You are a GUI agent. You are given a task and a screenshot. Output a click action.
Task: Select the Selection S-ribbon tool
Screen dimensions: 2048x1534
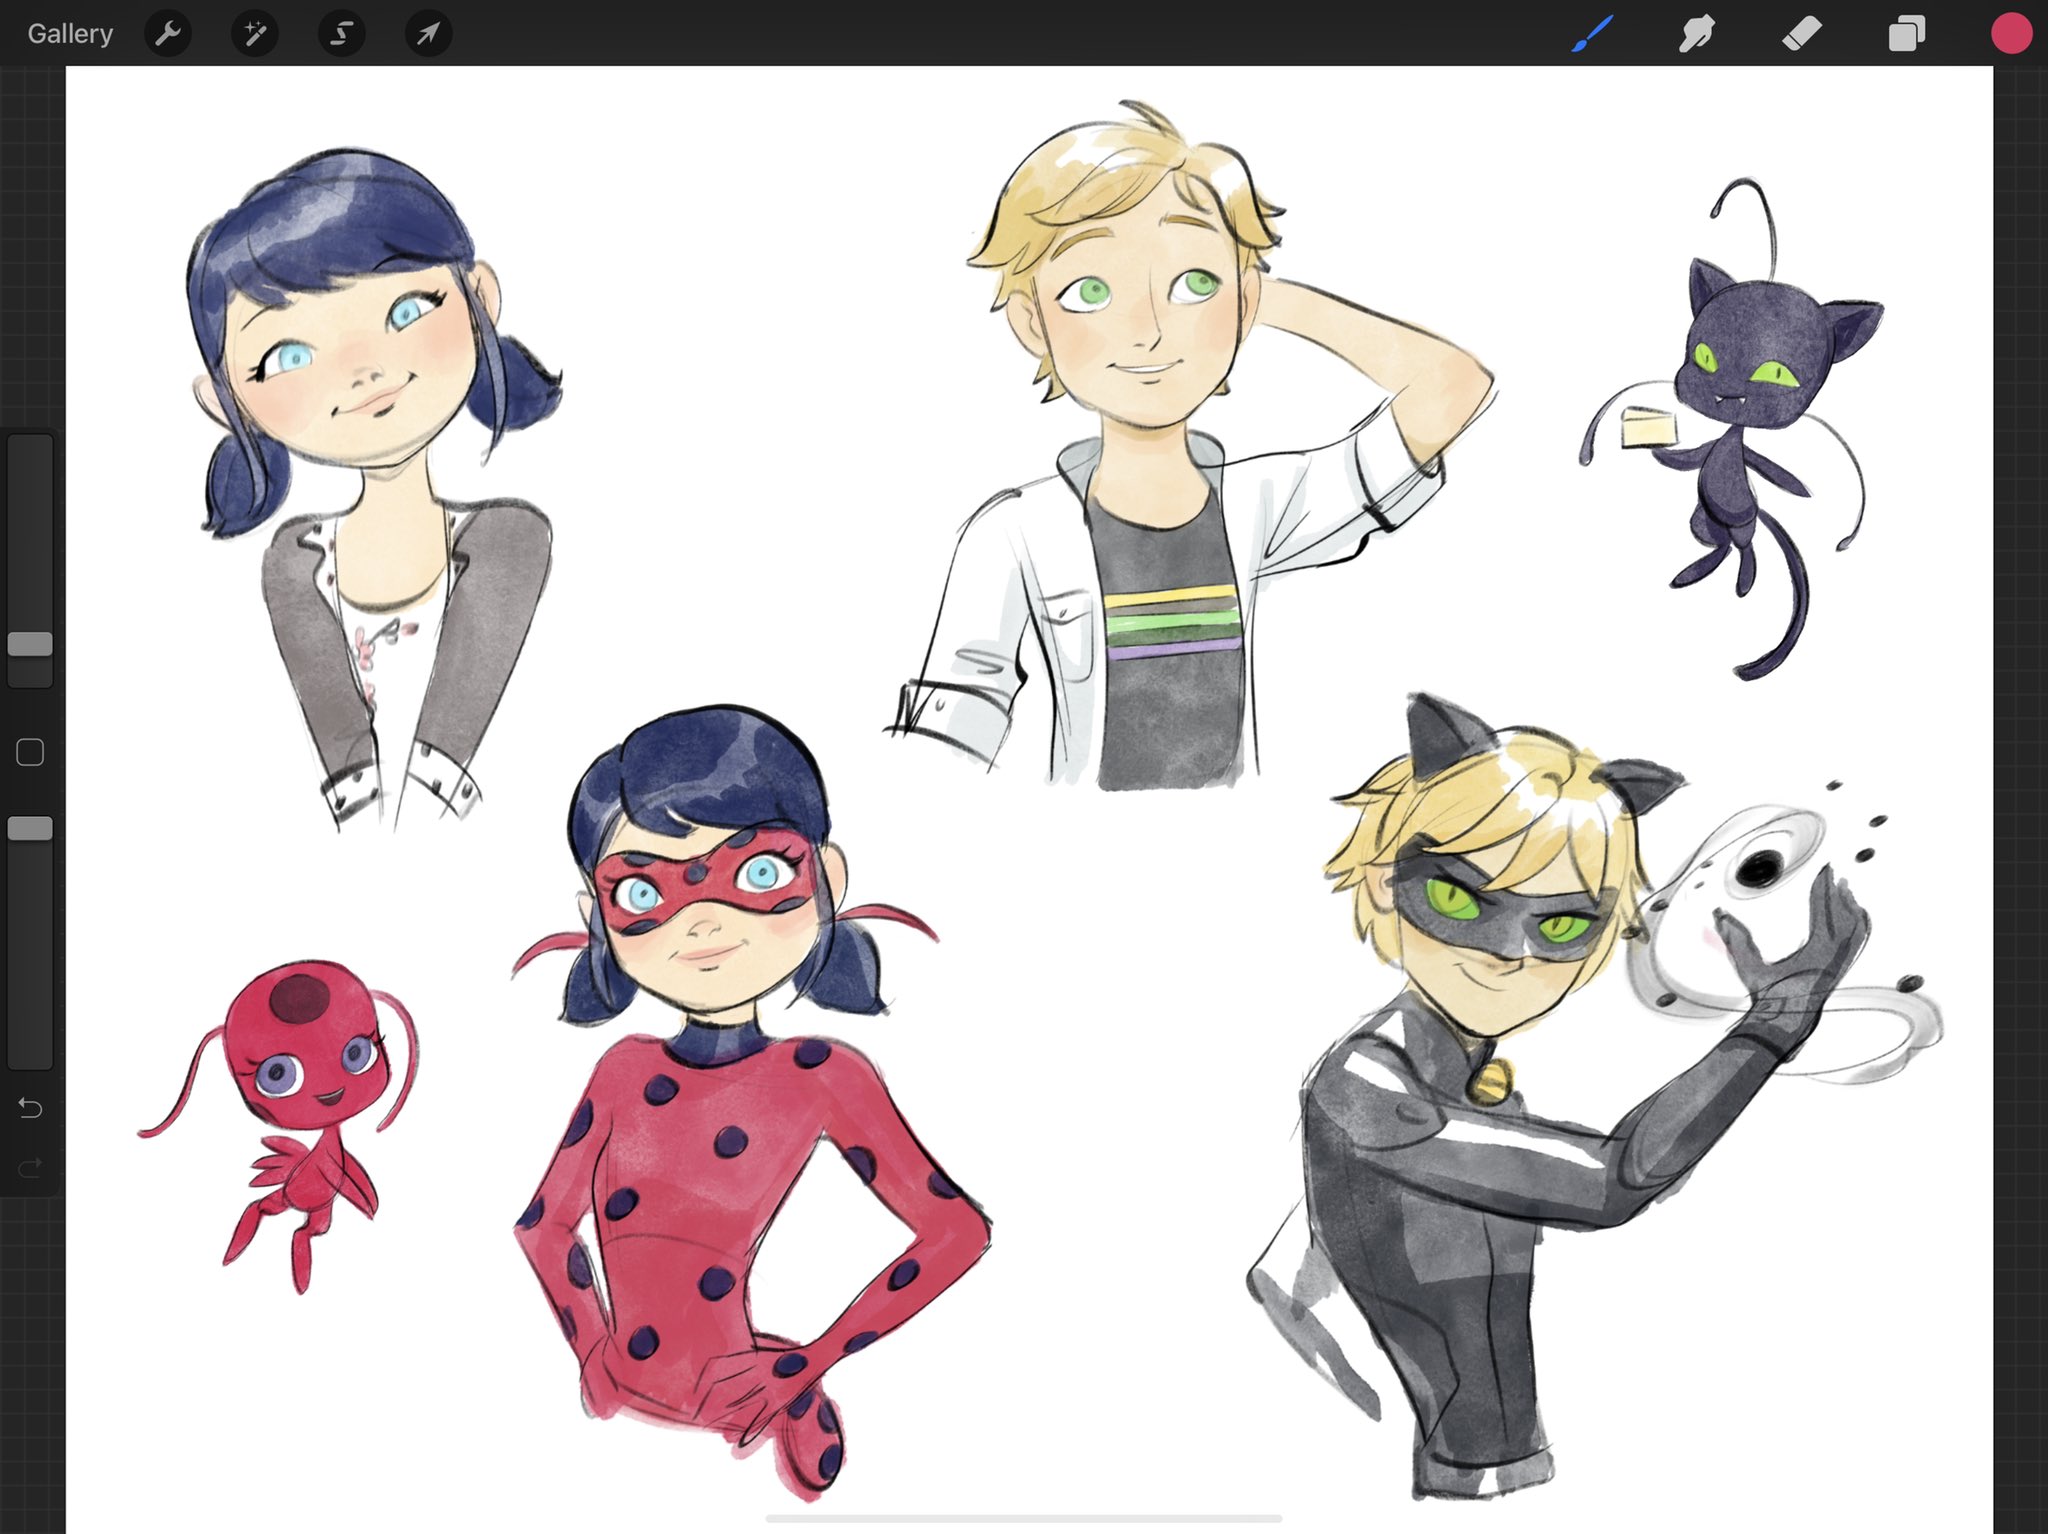click(x=342, y=34)
